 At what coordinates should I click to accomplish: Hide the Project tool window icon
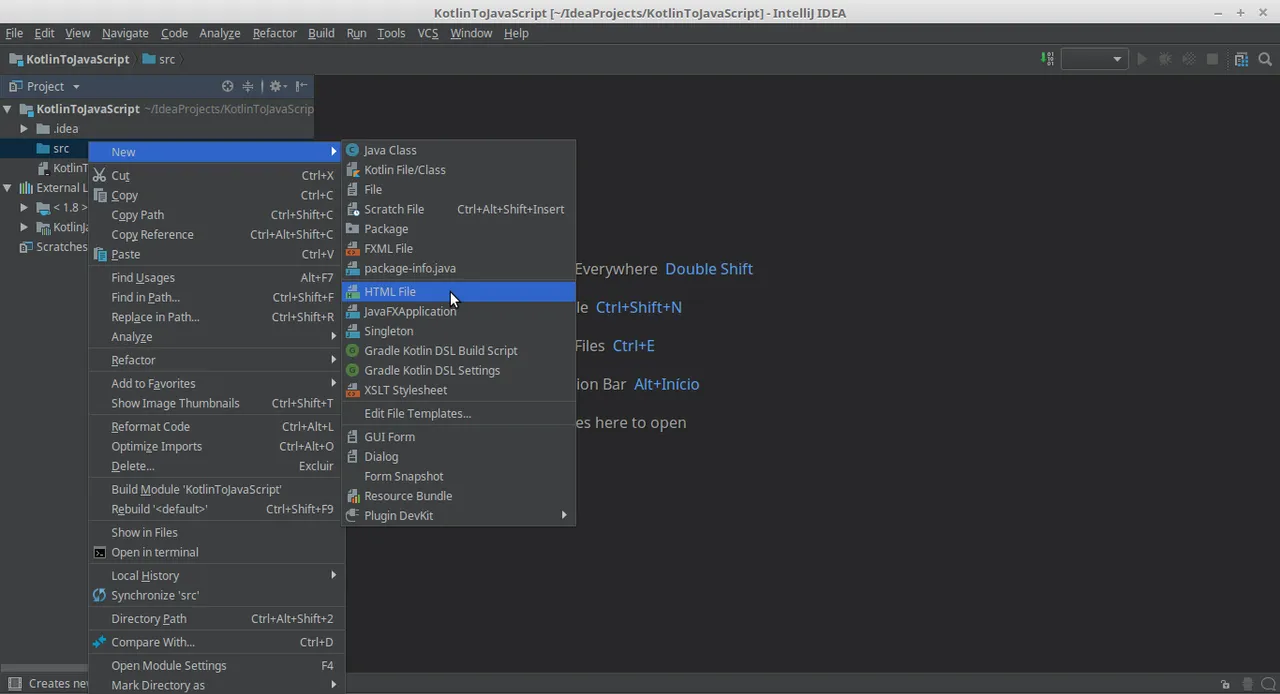tap(301, 86)
